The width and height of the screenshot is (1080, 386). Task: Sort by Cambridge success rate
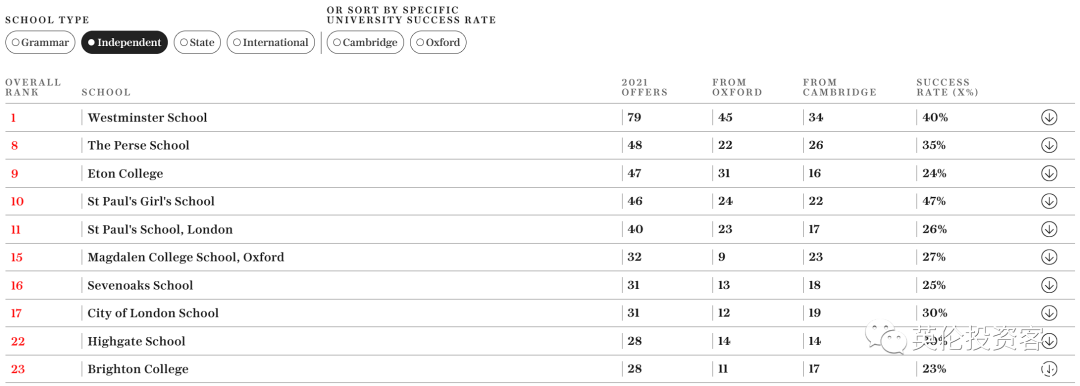pos(365,43)
